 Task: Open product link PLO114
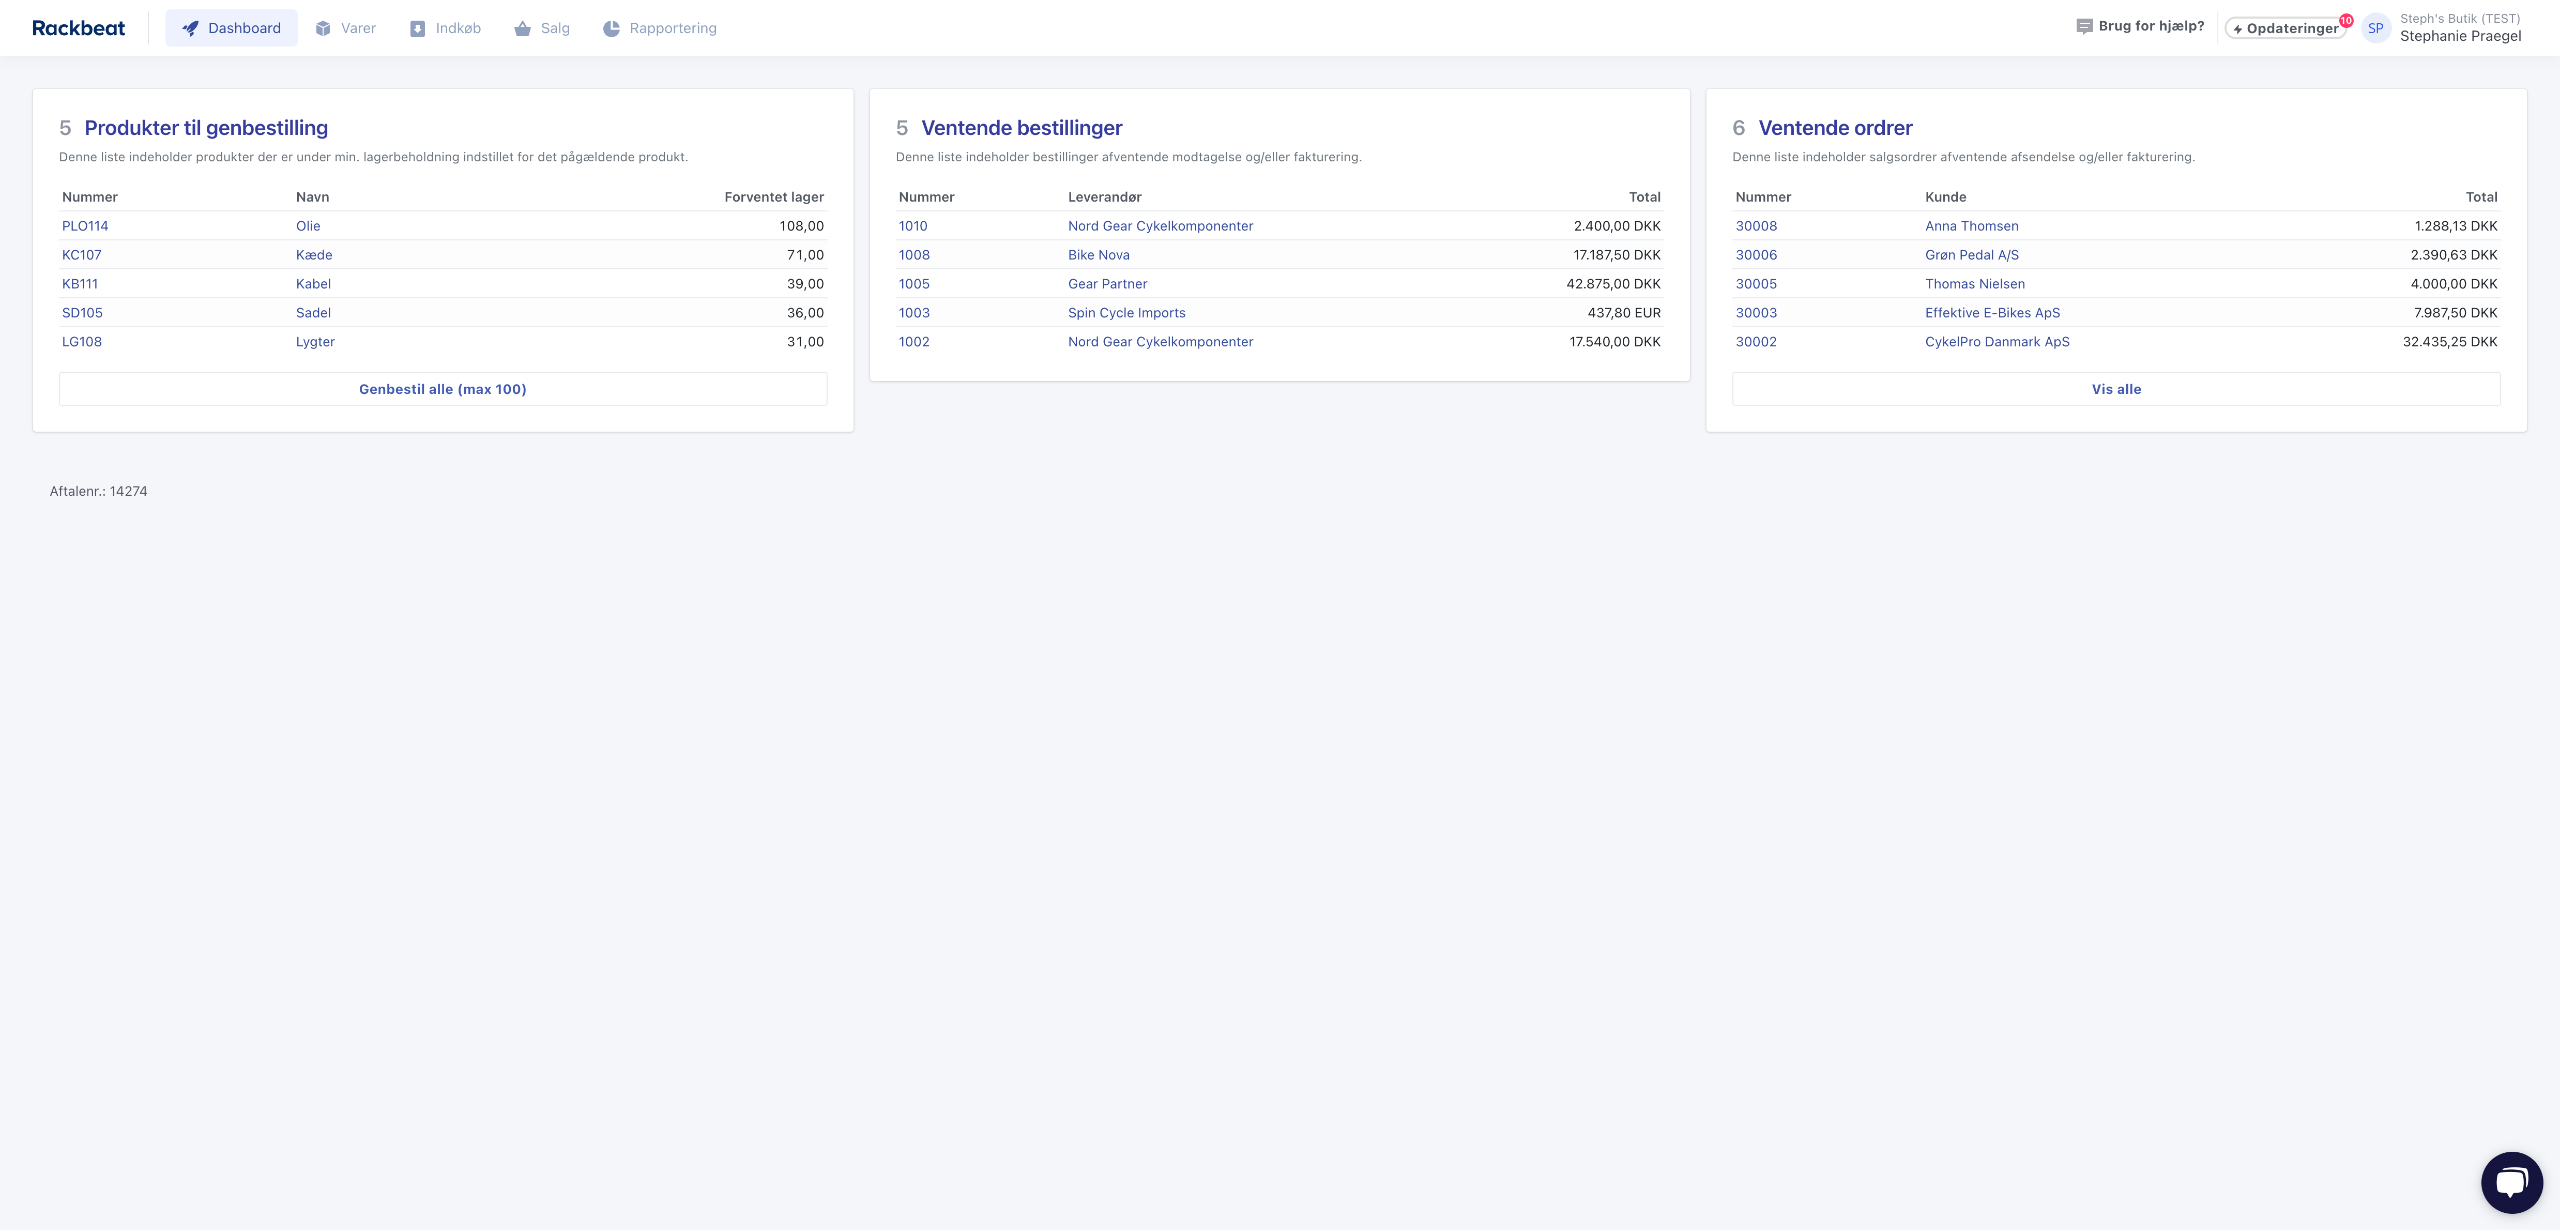[85, 226]
